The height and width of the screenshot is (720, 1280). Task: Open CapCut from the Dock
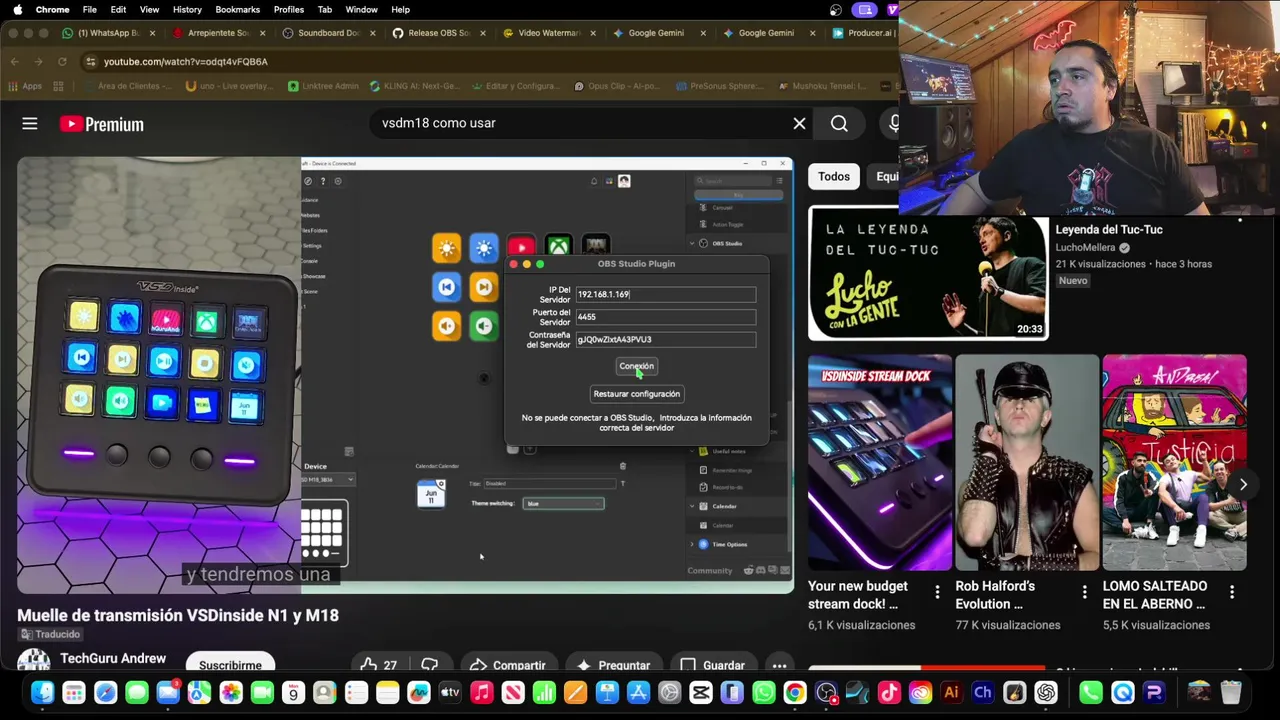pos(700,692)
